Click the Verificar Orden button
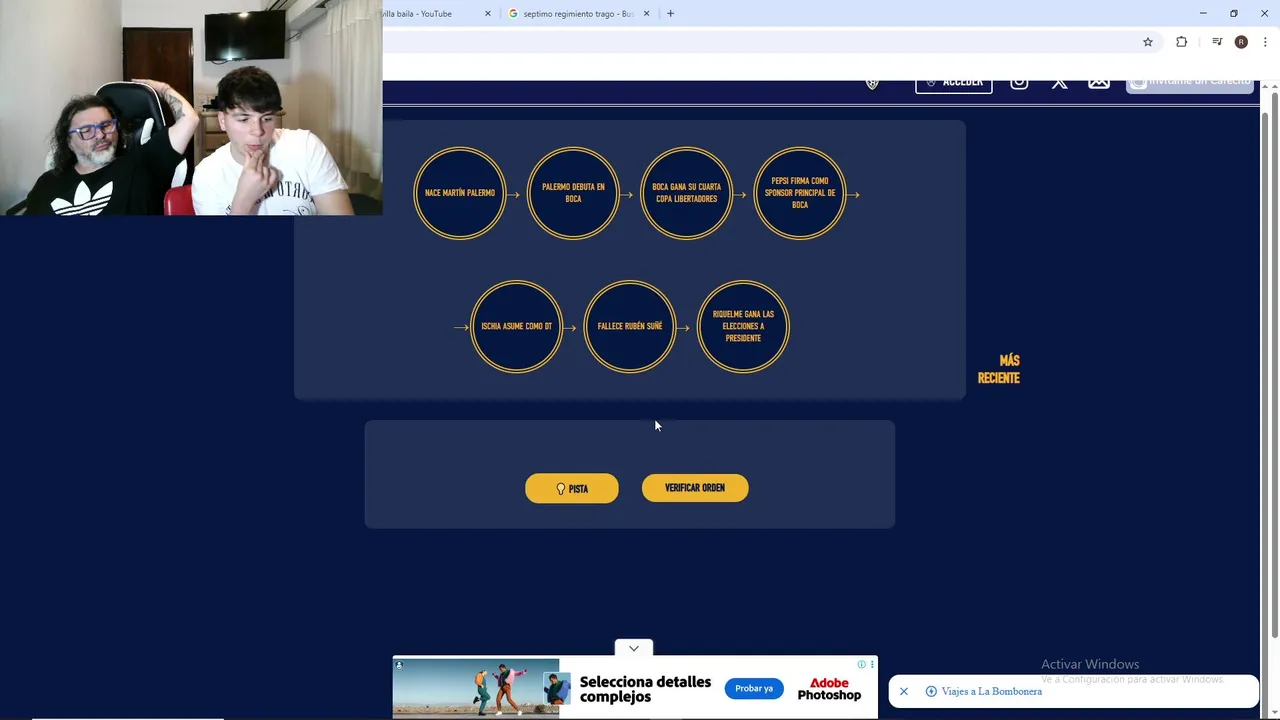 tap(695, 488)
